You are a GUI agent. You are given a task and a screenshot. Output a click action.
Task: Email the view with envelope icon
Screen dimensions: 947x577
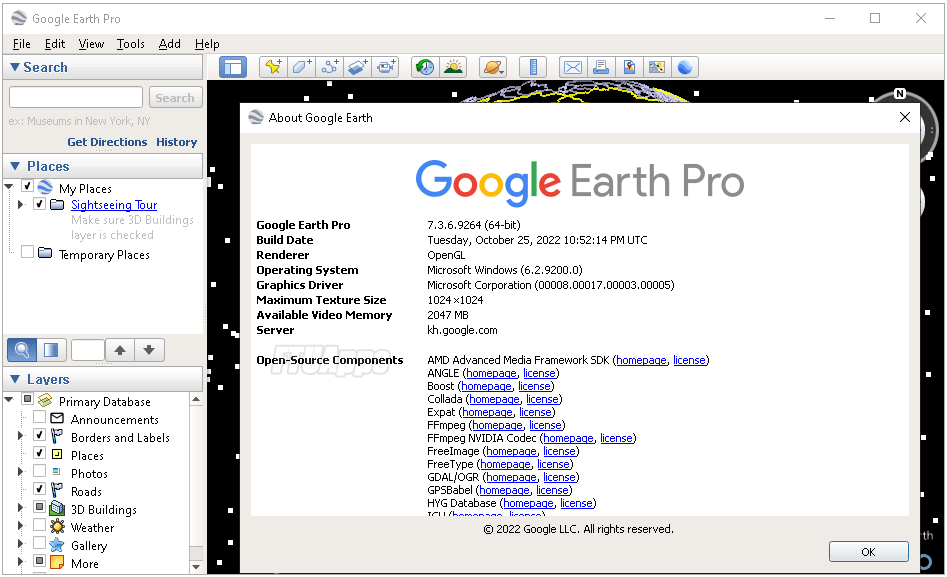tap(573, 67)
